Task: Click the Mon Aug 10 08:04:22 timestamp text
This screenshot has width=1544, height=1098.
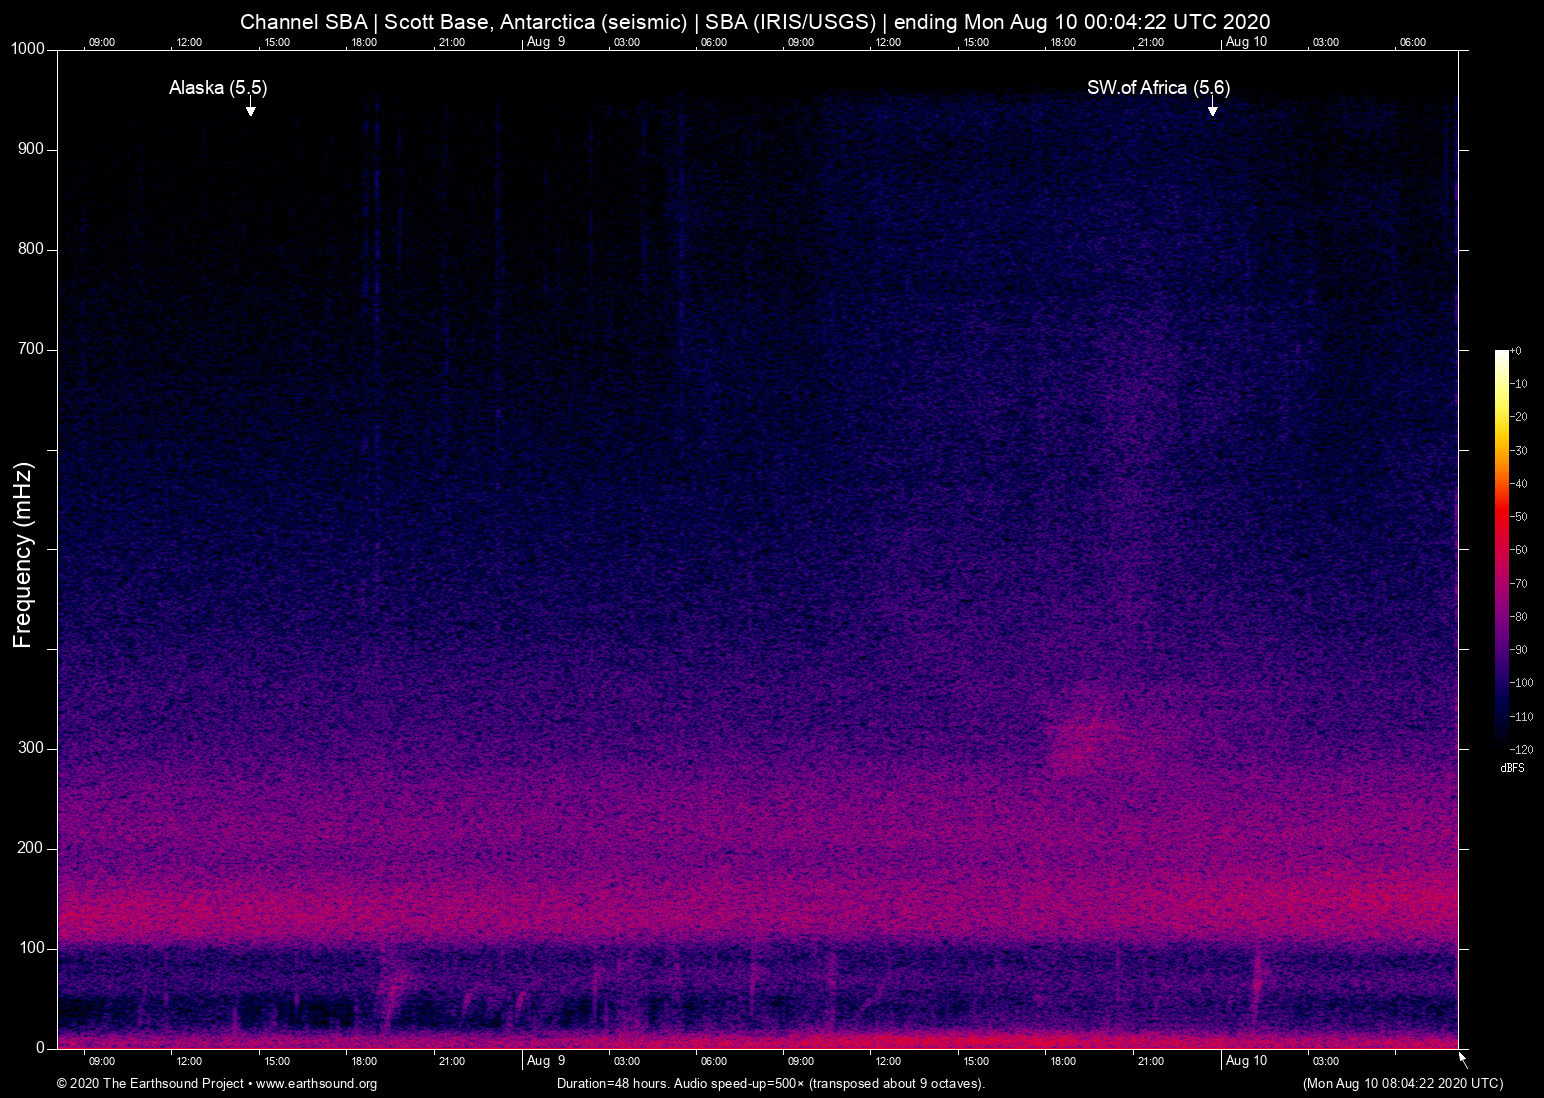Action: [1401, 1084]
